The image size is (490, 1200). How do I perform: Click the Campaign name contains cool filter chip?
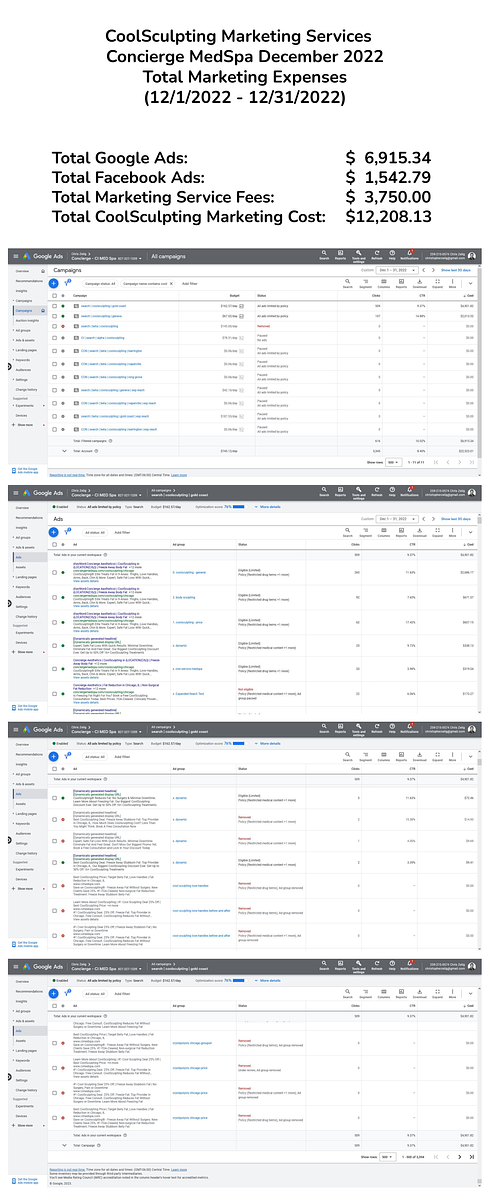pyautogui.click(x=147, y=283)
